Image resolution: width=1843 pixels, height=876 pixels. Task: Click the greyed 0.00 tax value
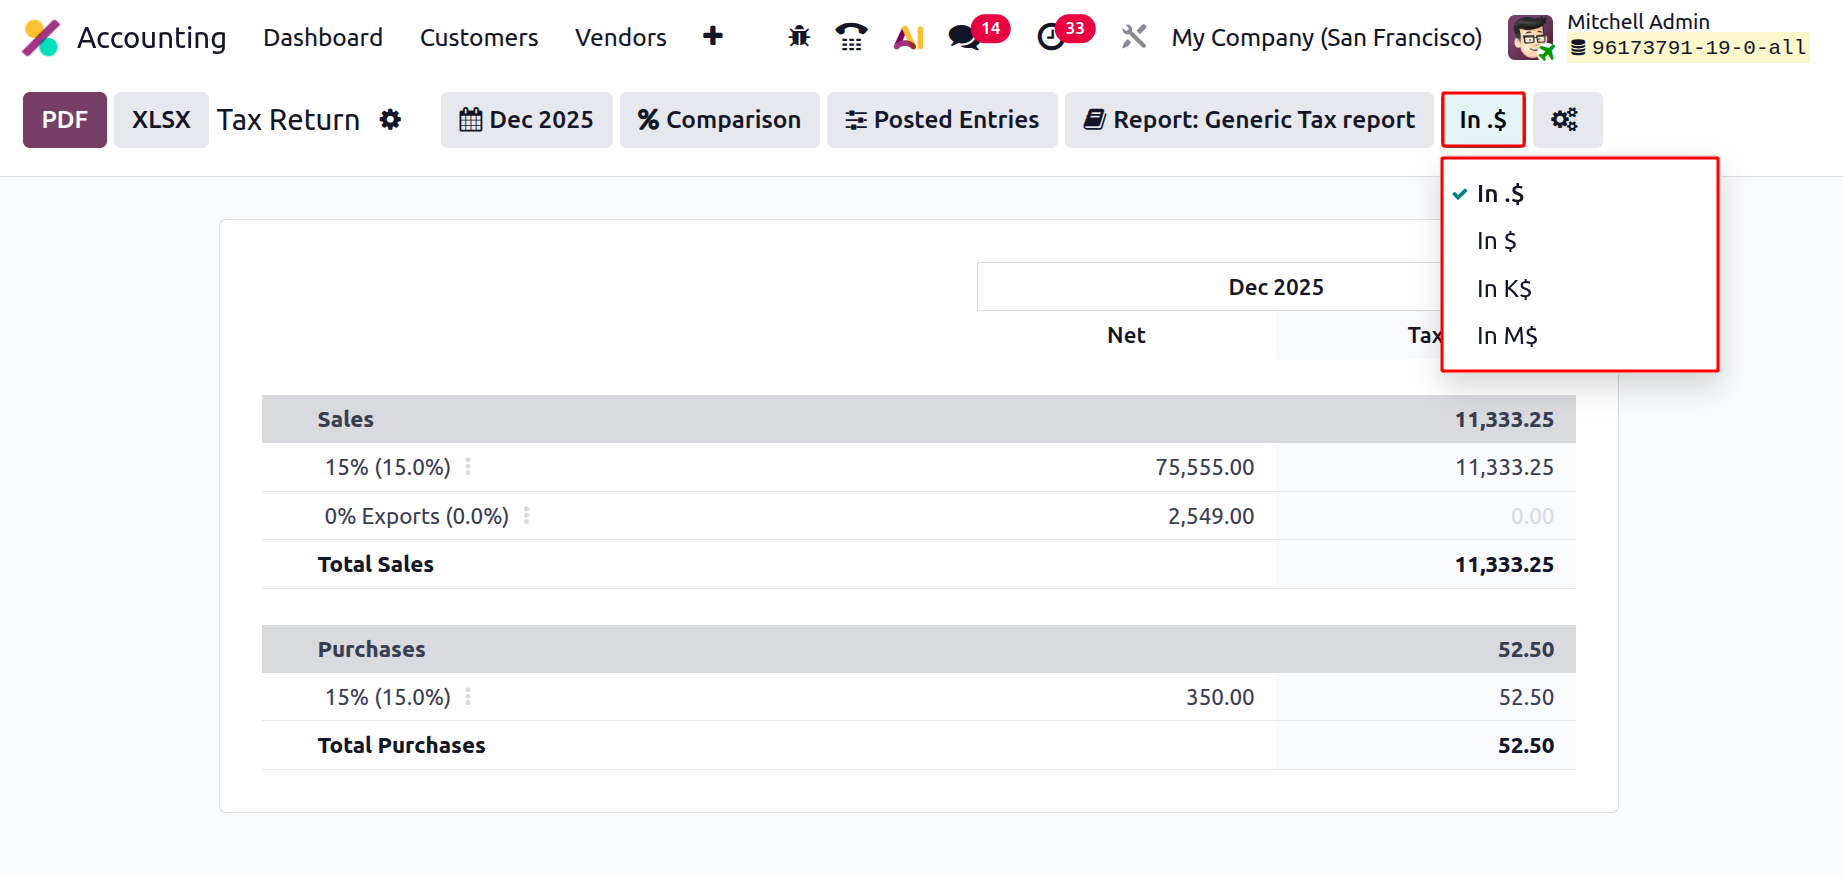tap(1532, 516)
